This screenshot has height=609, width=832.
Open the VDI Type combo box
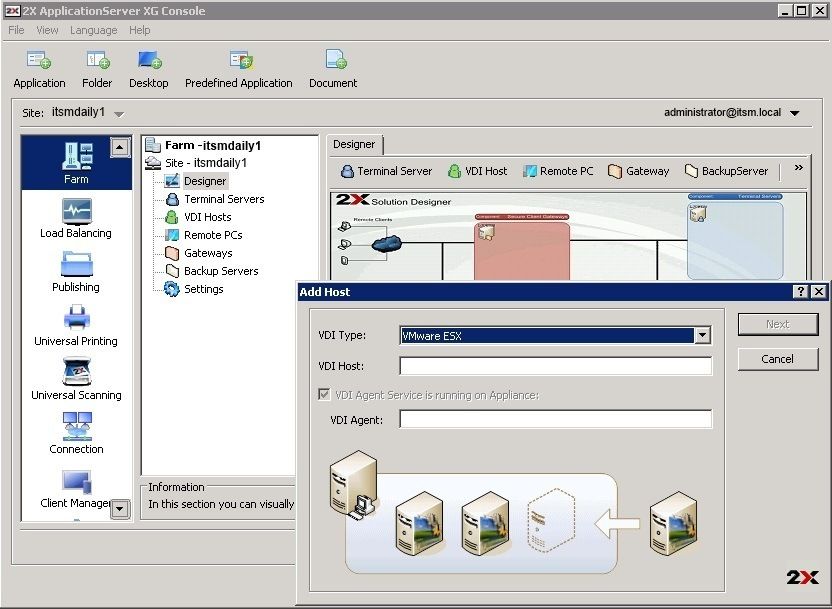pos(555,335)
